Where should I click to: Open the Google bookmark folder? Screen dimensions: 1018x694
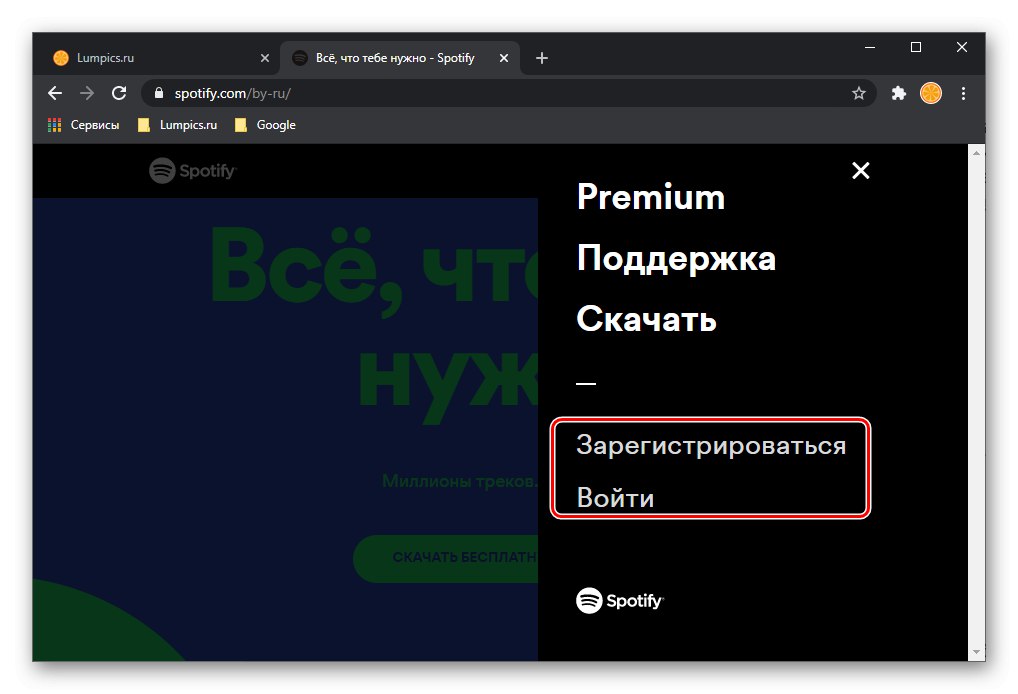pyautogui.click(x=266, y=125)
